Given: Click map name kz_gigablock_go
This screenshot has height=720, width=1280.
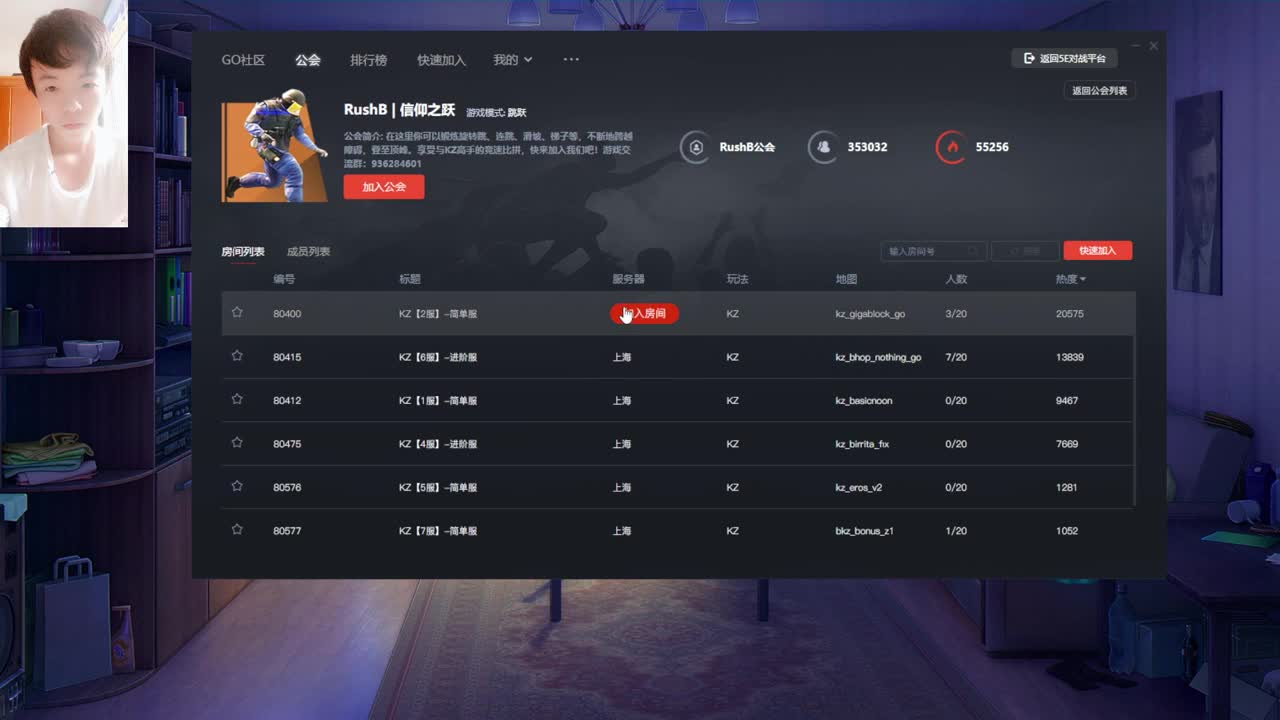Looking at the screenshot, I should coord(870,314).
